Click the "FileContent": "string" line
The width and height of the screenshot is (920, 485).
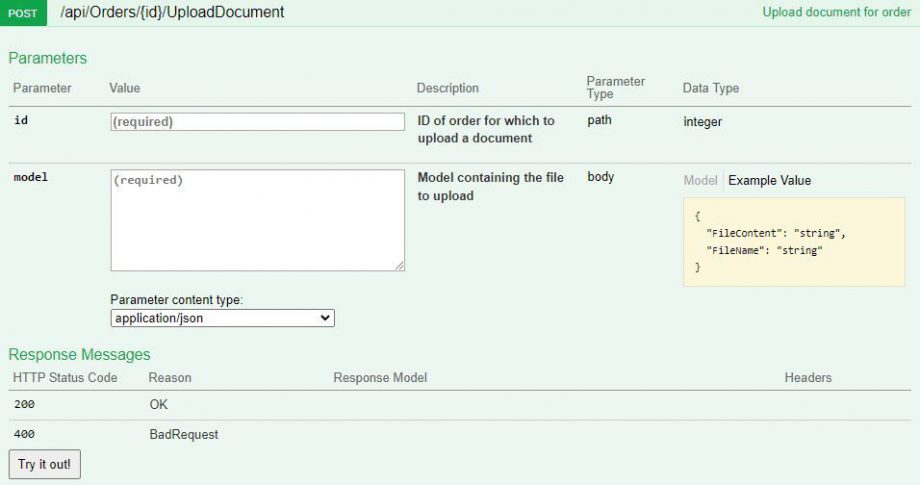click(x=776, y=233)
